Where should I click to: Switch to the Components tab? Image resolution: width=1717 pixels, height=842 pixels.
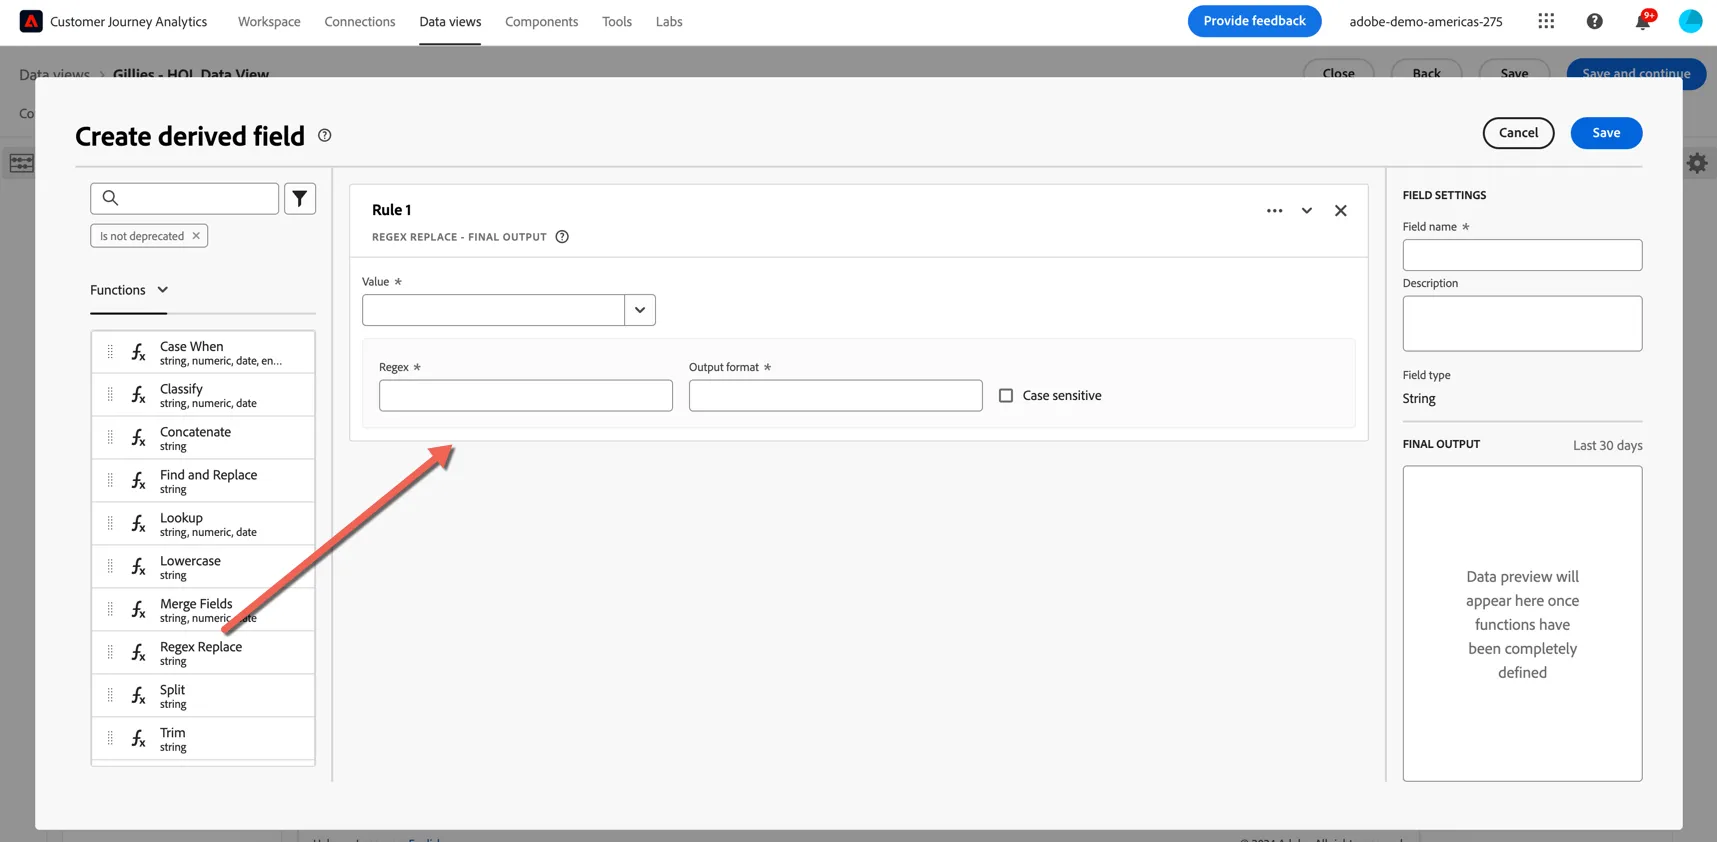(x=541, y=21)
